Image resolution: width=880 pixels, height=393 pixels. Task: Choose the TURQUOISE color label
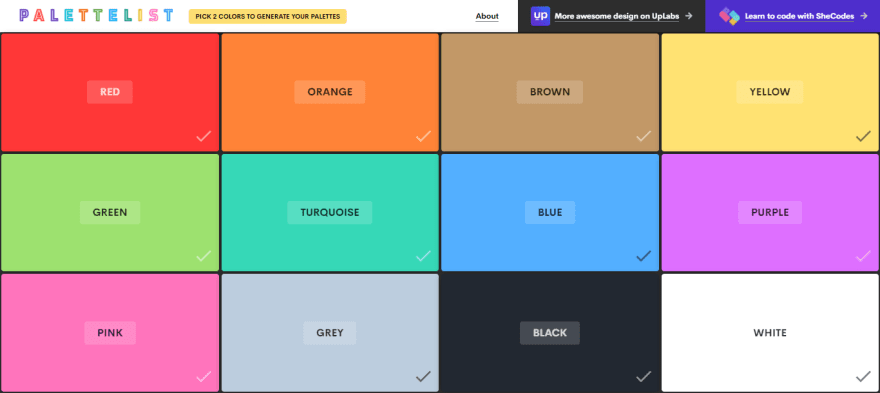point(330,212)
